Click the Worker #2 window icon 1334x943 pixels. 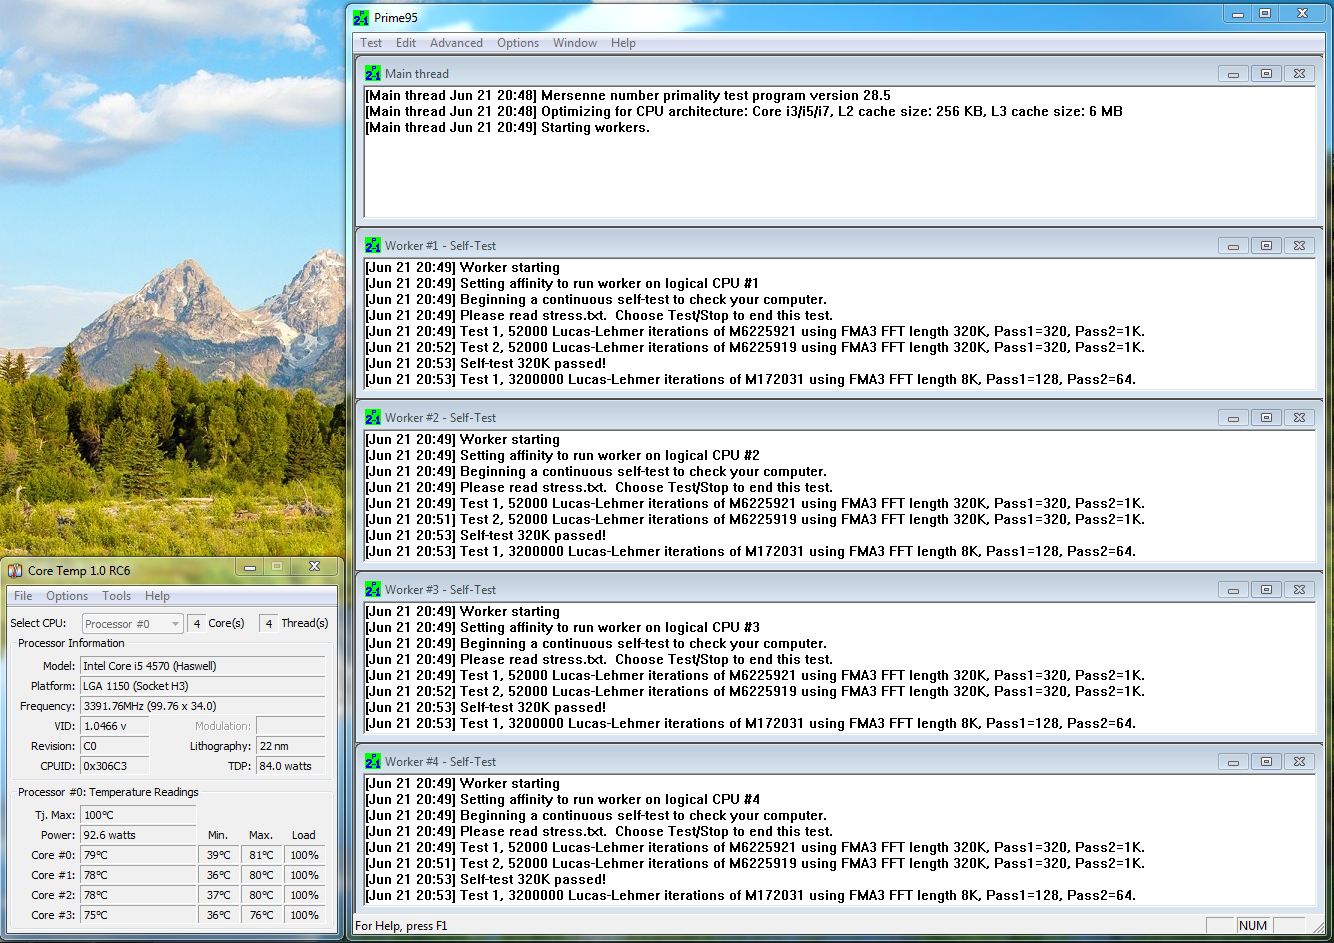coord(373,417)
